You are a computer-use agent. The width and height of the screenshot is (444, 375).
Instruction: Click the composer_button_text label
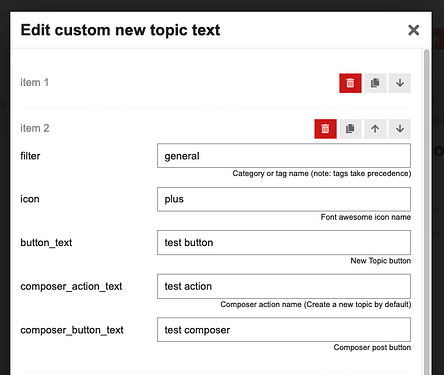pyautogui.click(x=72, y=330)
